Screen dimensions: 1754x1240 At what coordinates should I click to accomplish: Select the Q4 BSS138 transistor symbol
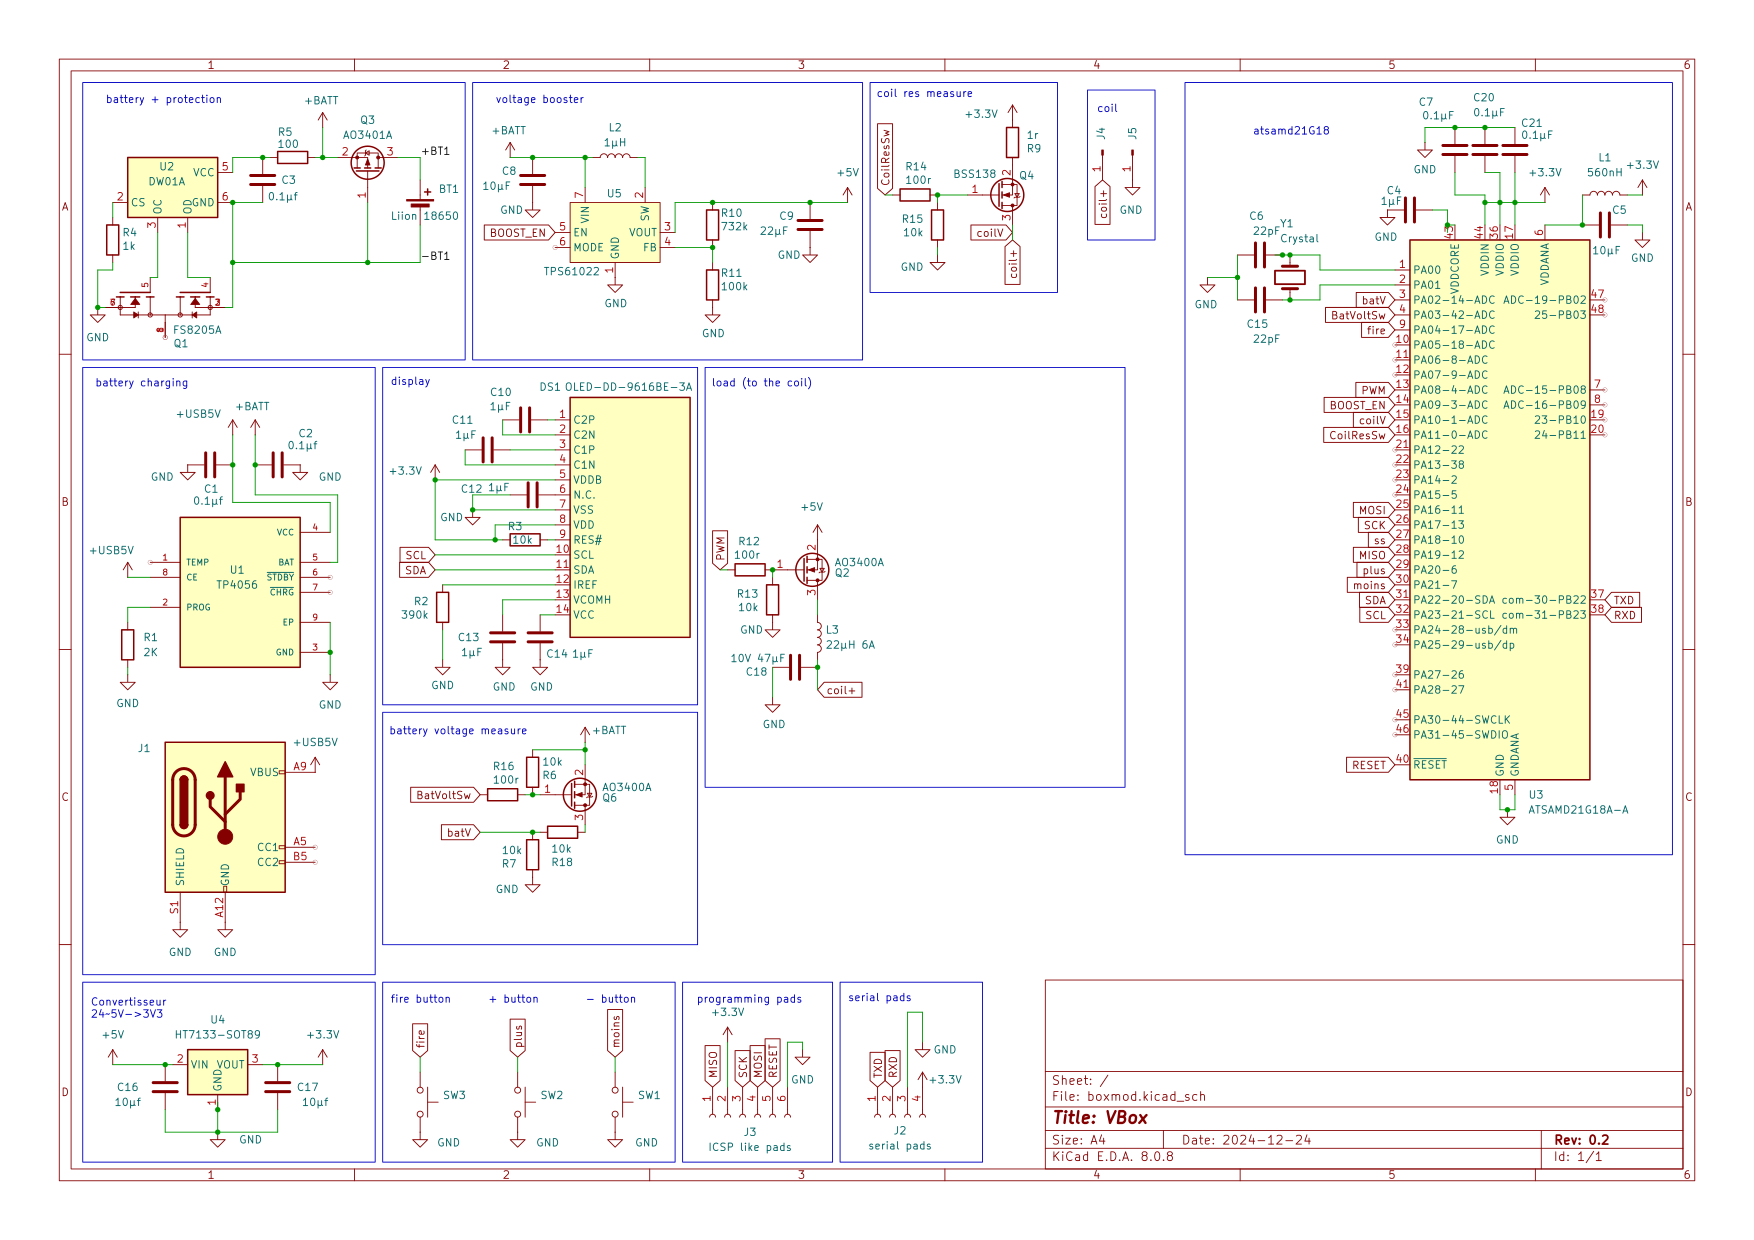(1006, 194)
